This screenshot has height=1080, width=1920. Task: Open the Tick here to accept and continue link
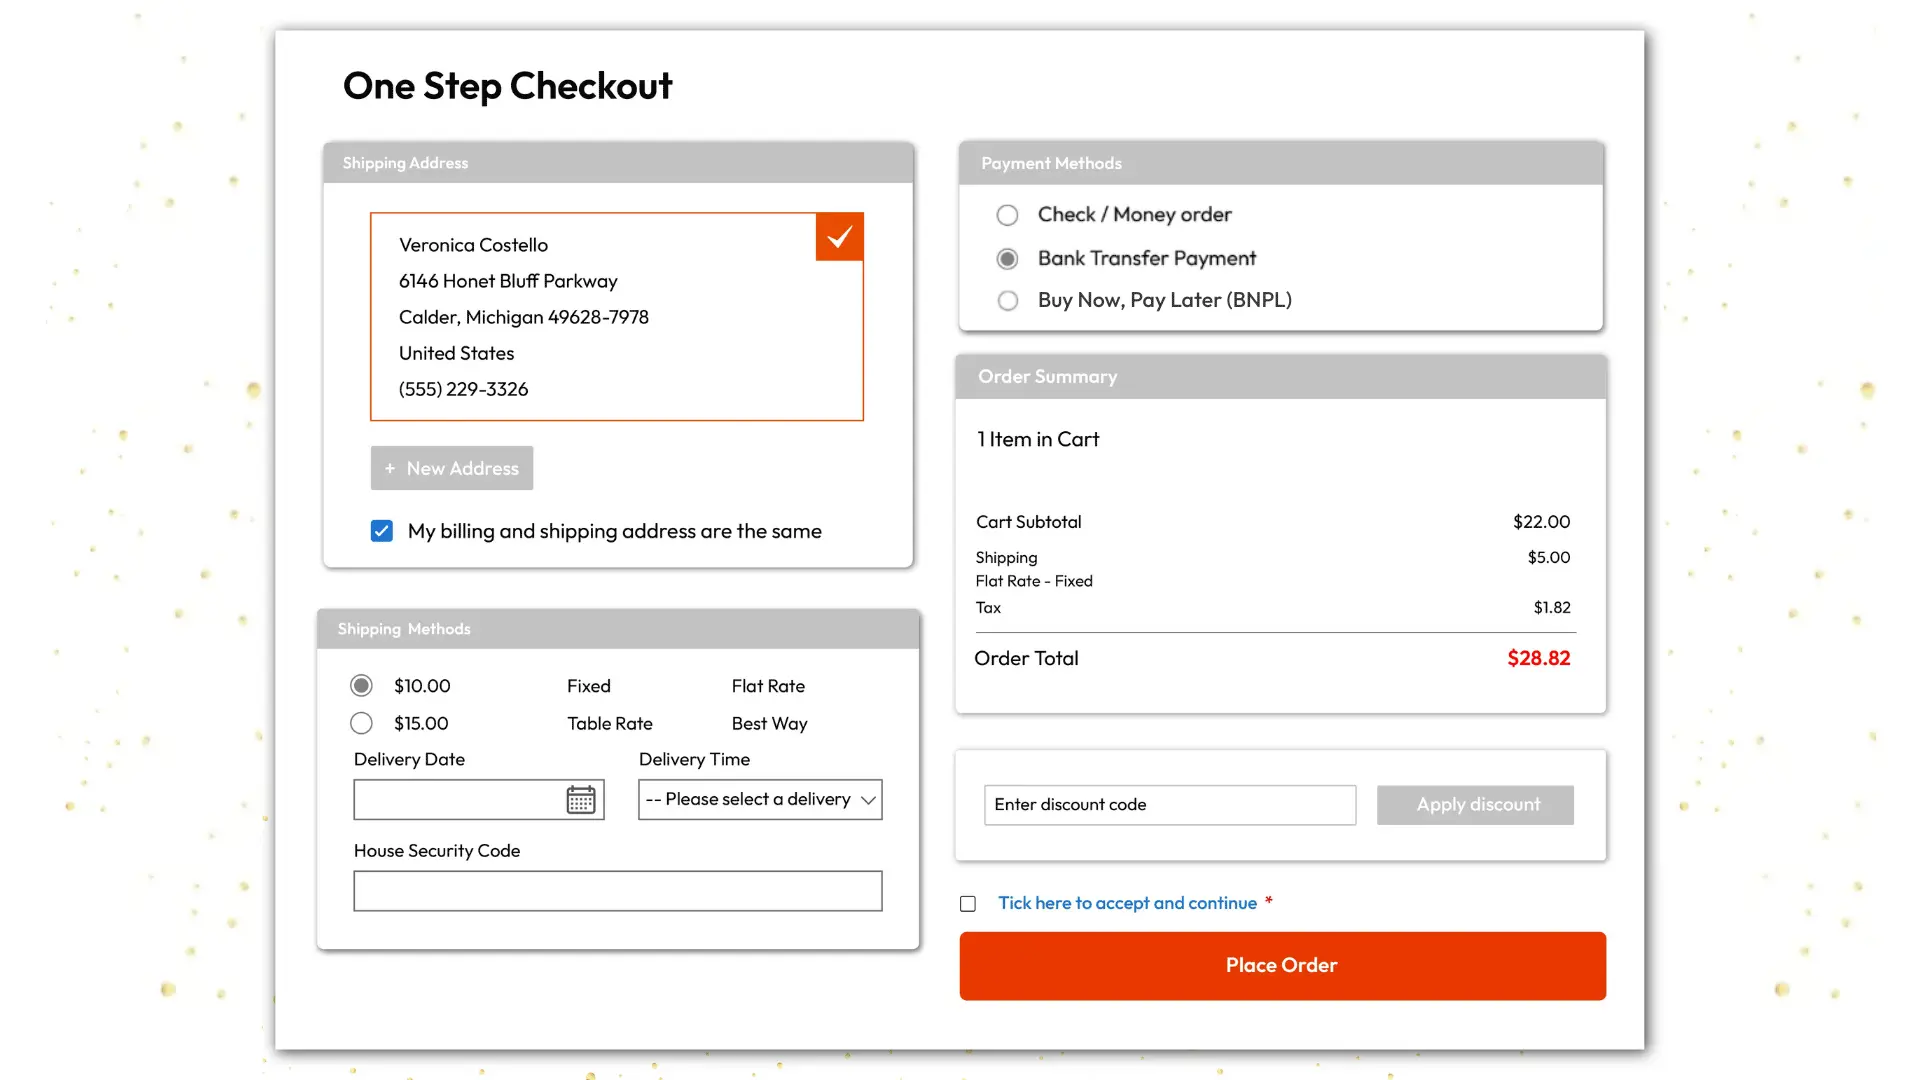(1127, 902)
